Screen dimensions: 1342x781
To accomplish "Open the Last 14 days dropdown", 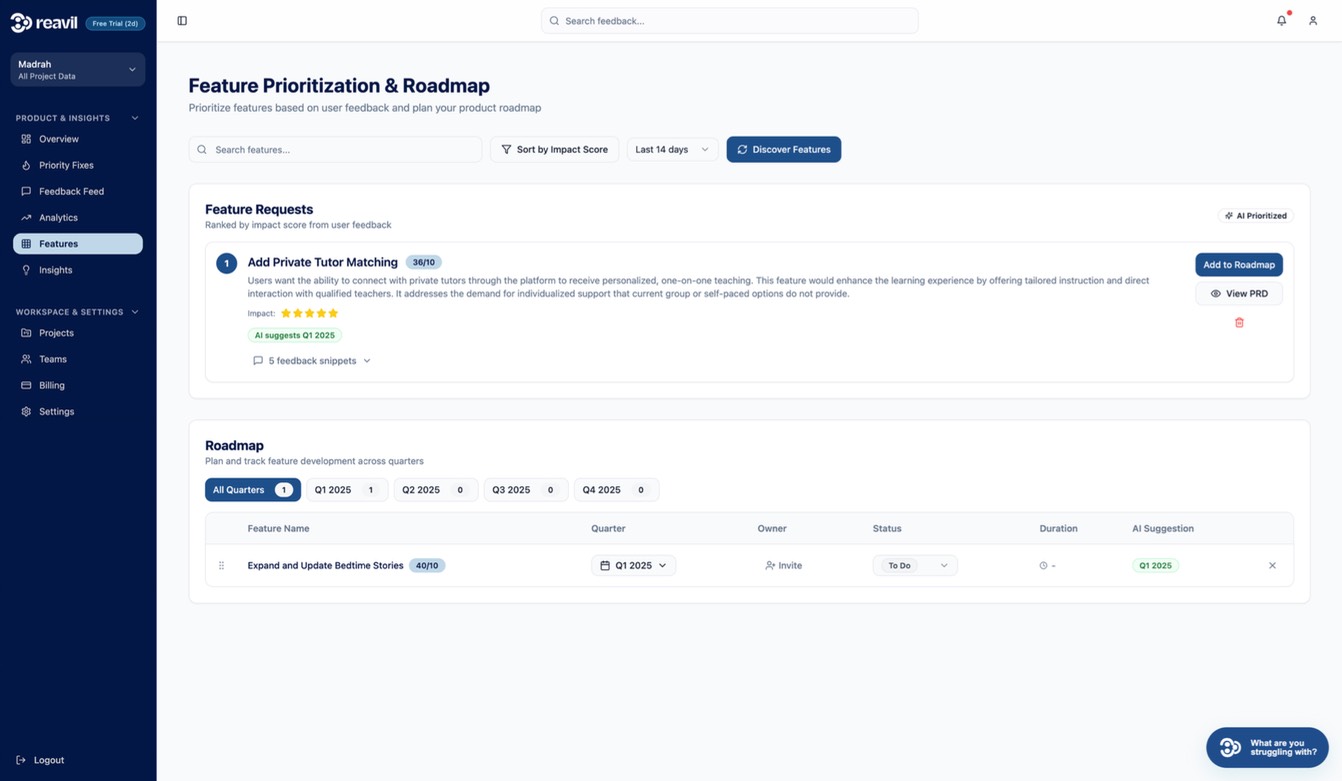I will pyautogui.click(x=672, y=149).
